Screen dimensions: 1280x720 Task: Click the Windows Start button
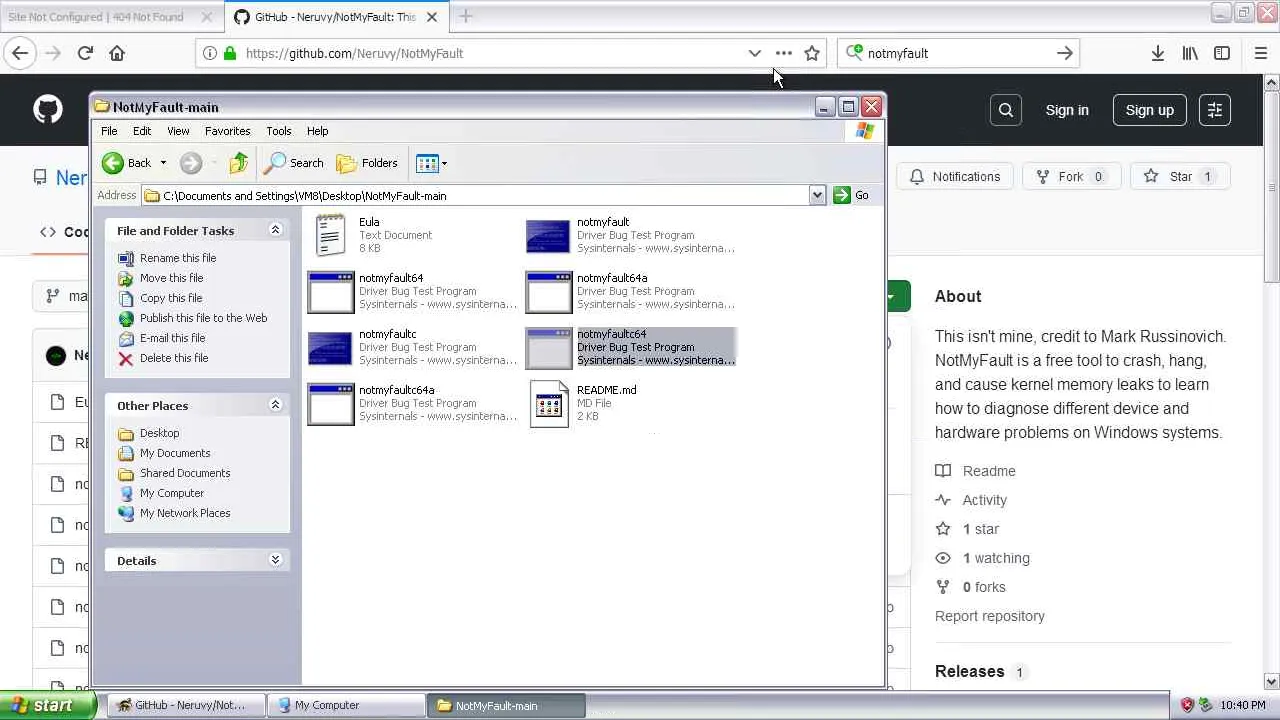coord(48,705)
